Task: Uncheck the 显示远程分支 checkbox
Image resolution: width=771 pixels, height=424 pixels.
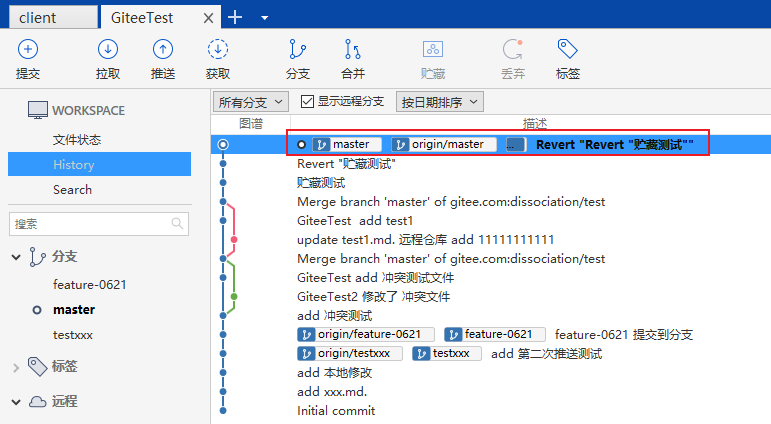Action: pos(308,101)
